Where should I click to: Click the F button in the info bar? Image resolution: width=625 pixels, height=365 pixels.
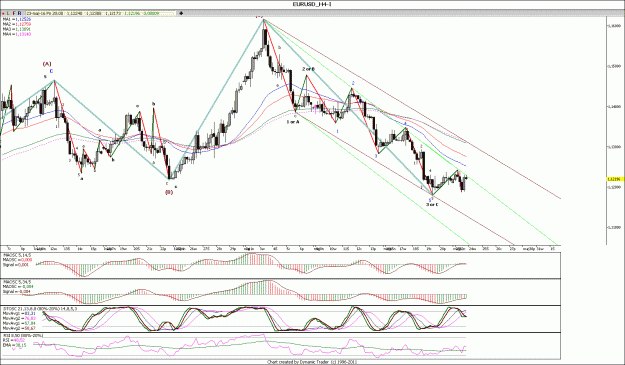[x=14, y=14]
